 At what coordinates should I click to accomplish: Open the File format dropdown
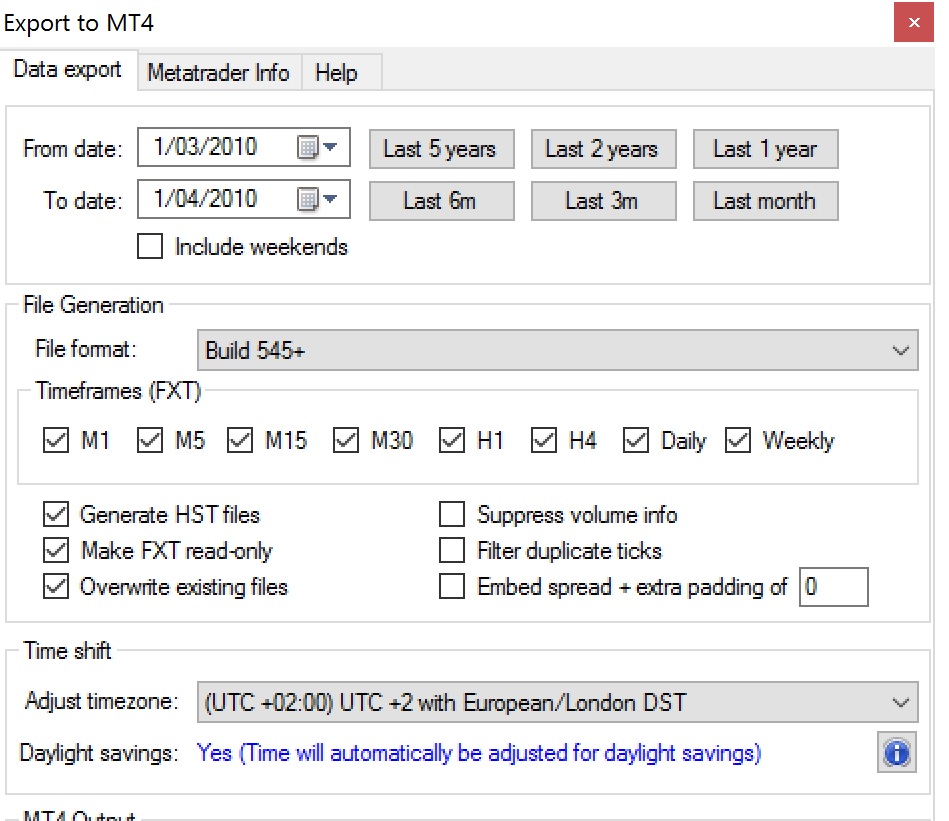557,350
